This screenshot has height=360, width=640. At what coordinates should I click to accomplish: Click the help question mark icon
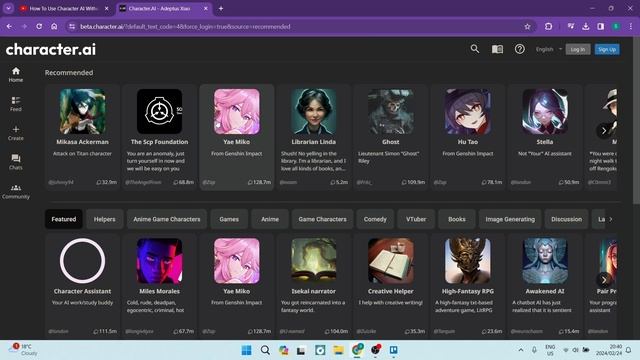point(520,49)
